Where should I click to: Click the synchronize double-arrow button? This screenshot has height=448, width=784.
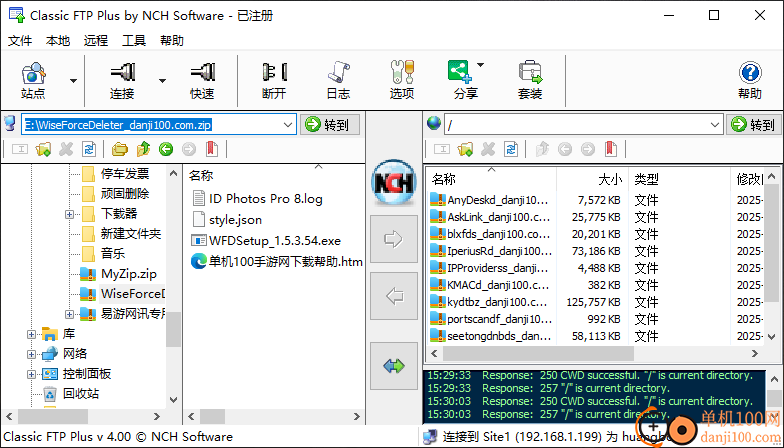pyautogui.click(x=394, y=366)
